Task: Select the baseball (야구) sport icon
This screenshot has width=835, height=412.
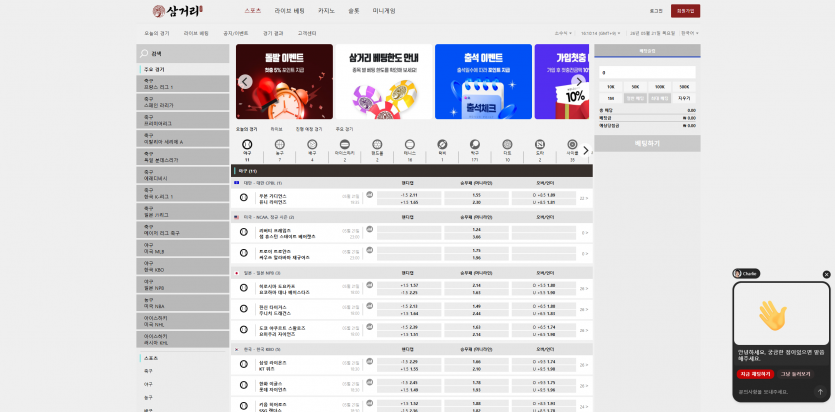Action: pyautogui.click(x=247, y=144)
